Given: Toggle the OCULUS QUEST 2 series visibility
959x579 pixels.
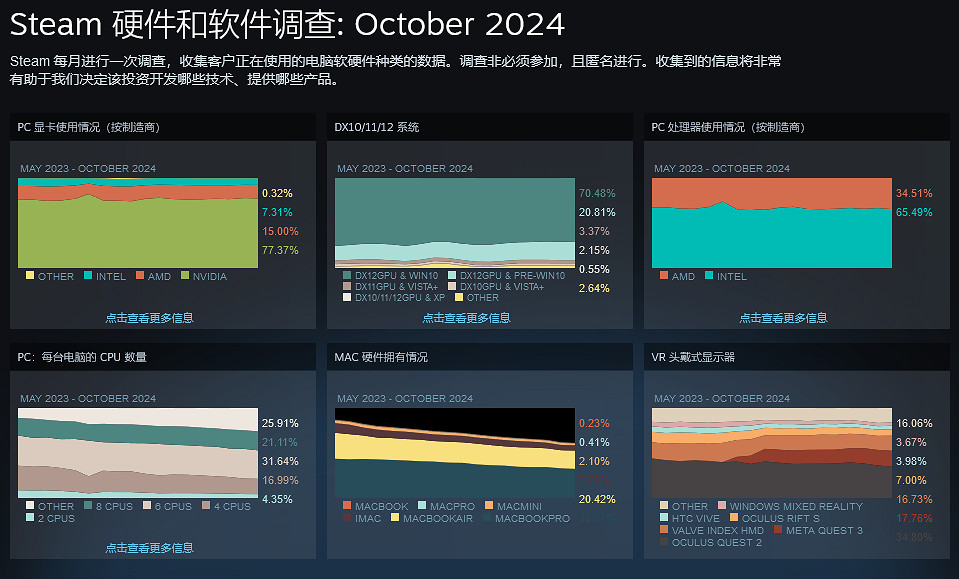Looking at the screenshot, I should click(x=662, y=542).
